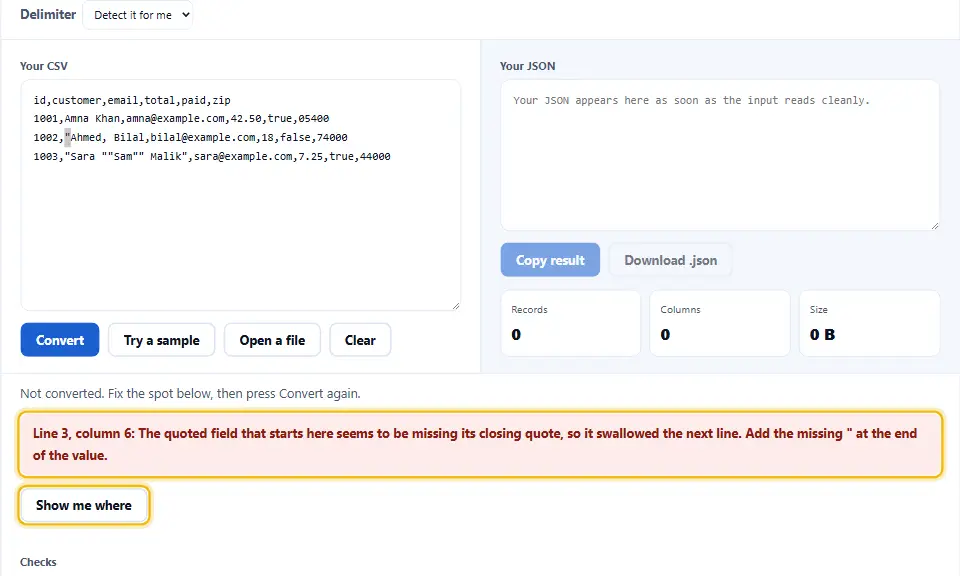Click the Copy result button
The width and height of the screenshot is (960, 576).
click(x=550, y=260)
